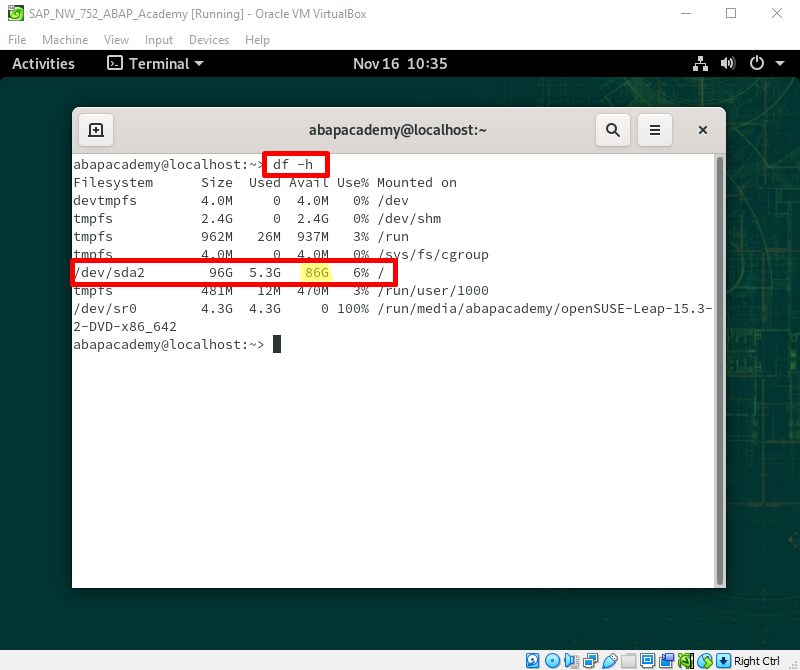Click hard disk activity status icon

tap(532, 661)
